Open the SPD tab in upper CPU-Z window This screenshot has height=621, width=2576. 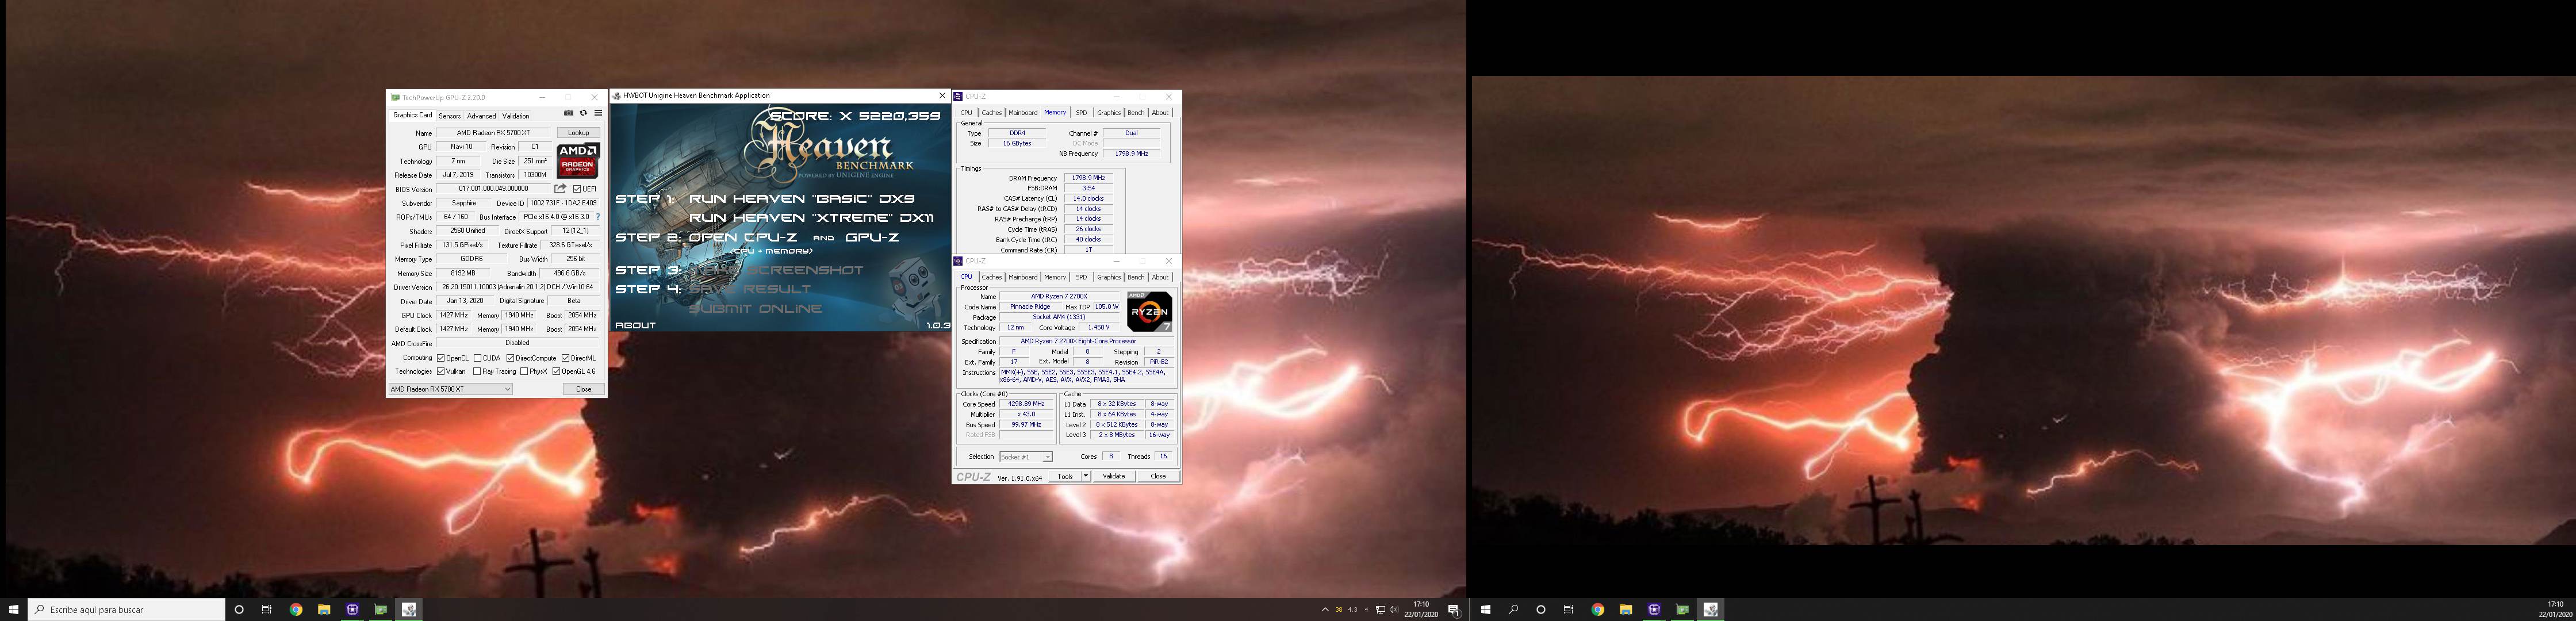(x=1081, y=113)
